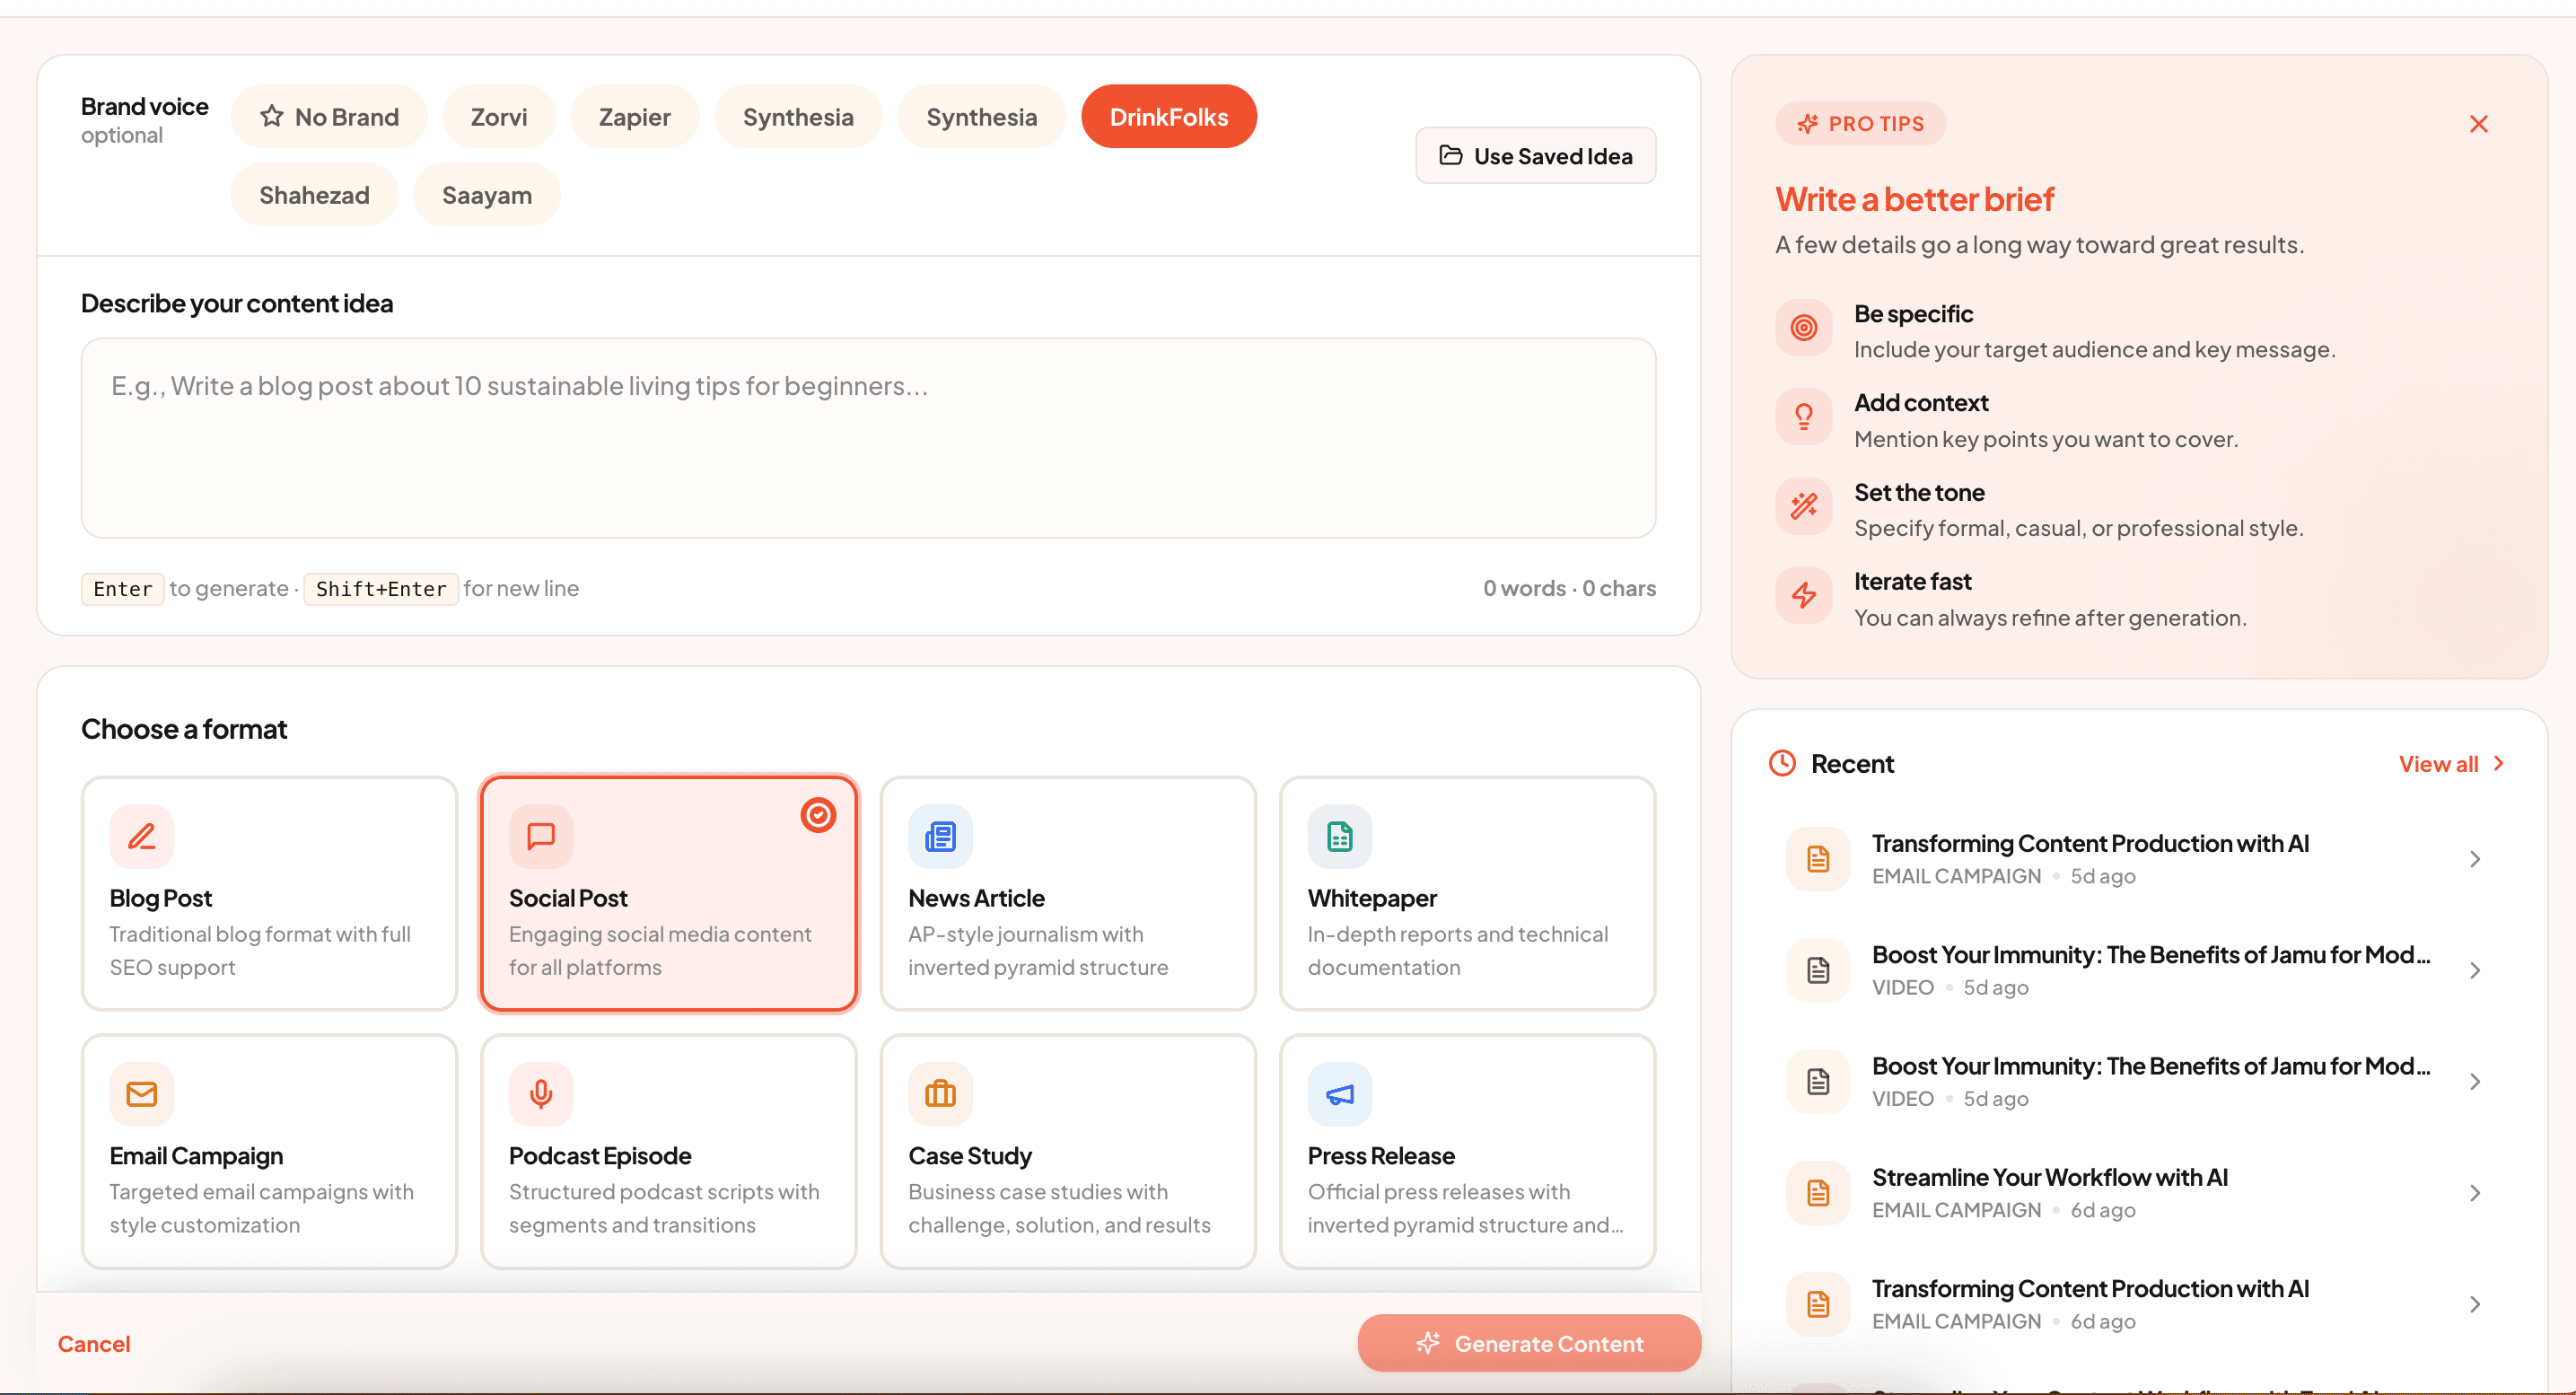Click the Use Saved Idea button

pos(1535,156)
